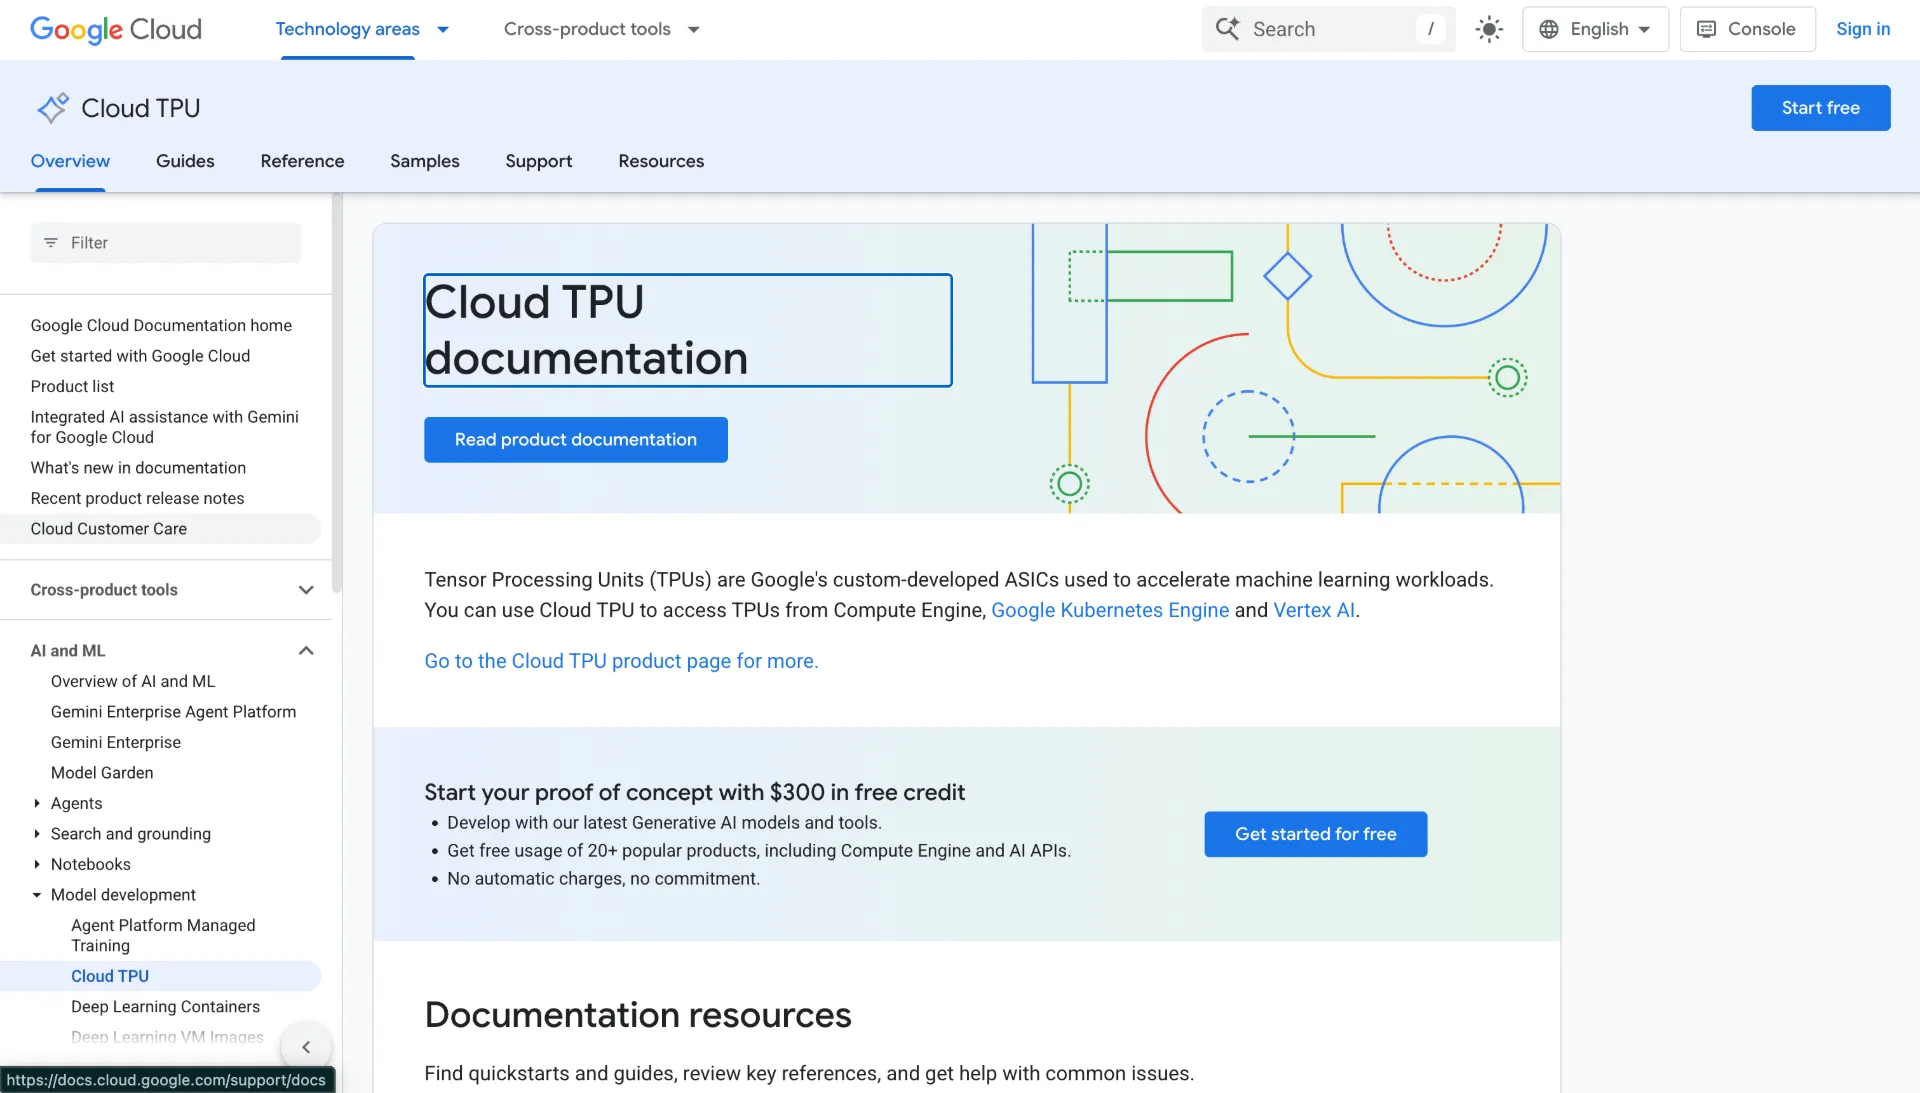Switch to the Guides tab
This screenshot has height=1093, width=1920.
[185, 161]
